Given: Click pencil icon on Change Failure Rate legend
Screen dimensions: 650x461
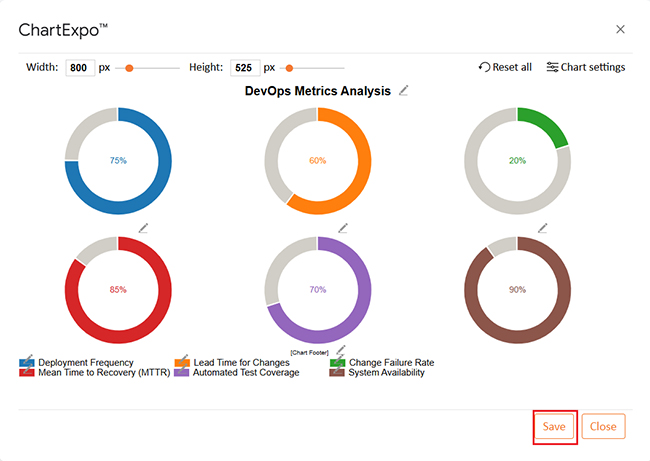Looking at the screenshot, I should click(x=339, y=357).
